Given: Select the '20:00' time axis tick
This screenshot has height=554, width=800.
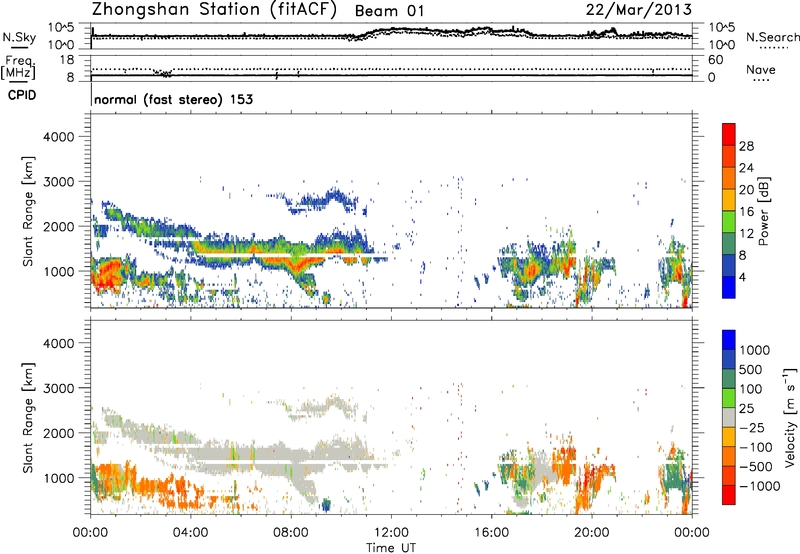Looking at the screenshot, I should pos(591,533).
